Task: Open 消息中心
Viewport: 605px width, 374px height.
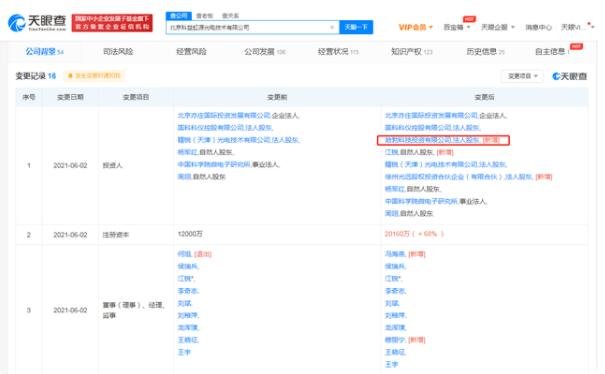Action: pos(538,27)
